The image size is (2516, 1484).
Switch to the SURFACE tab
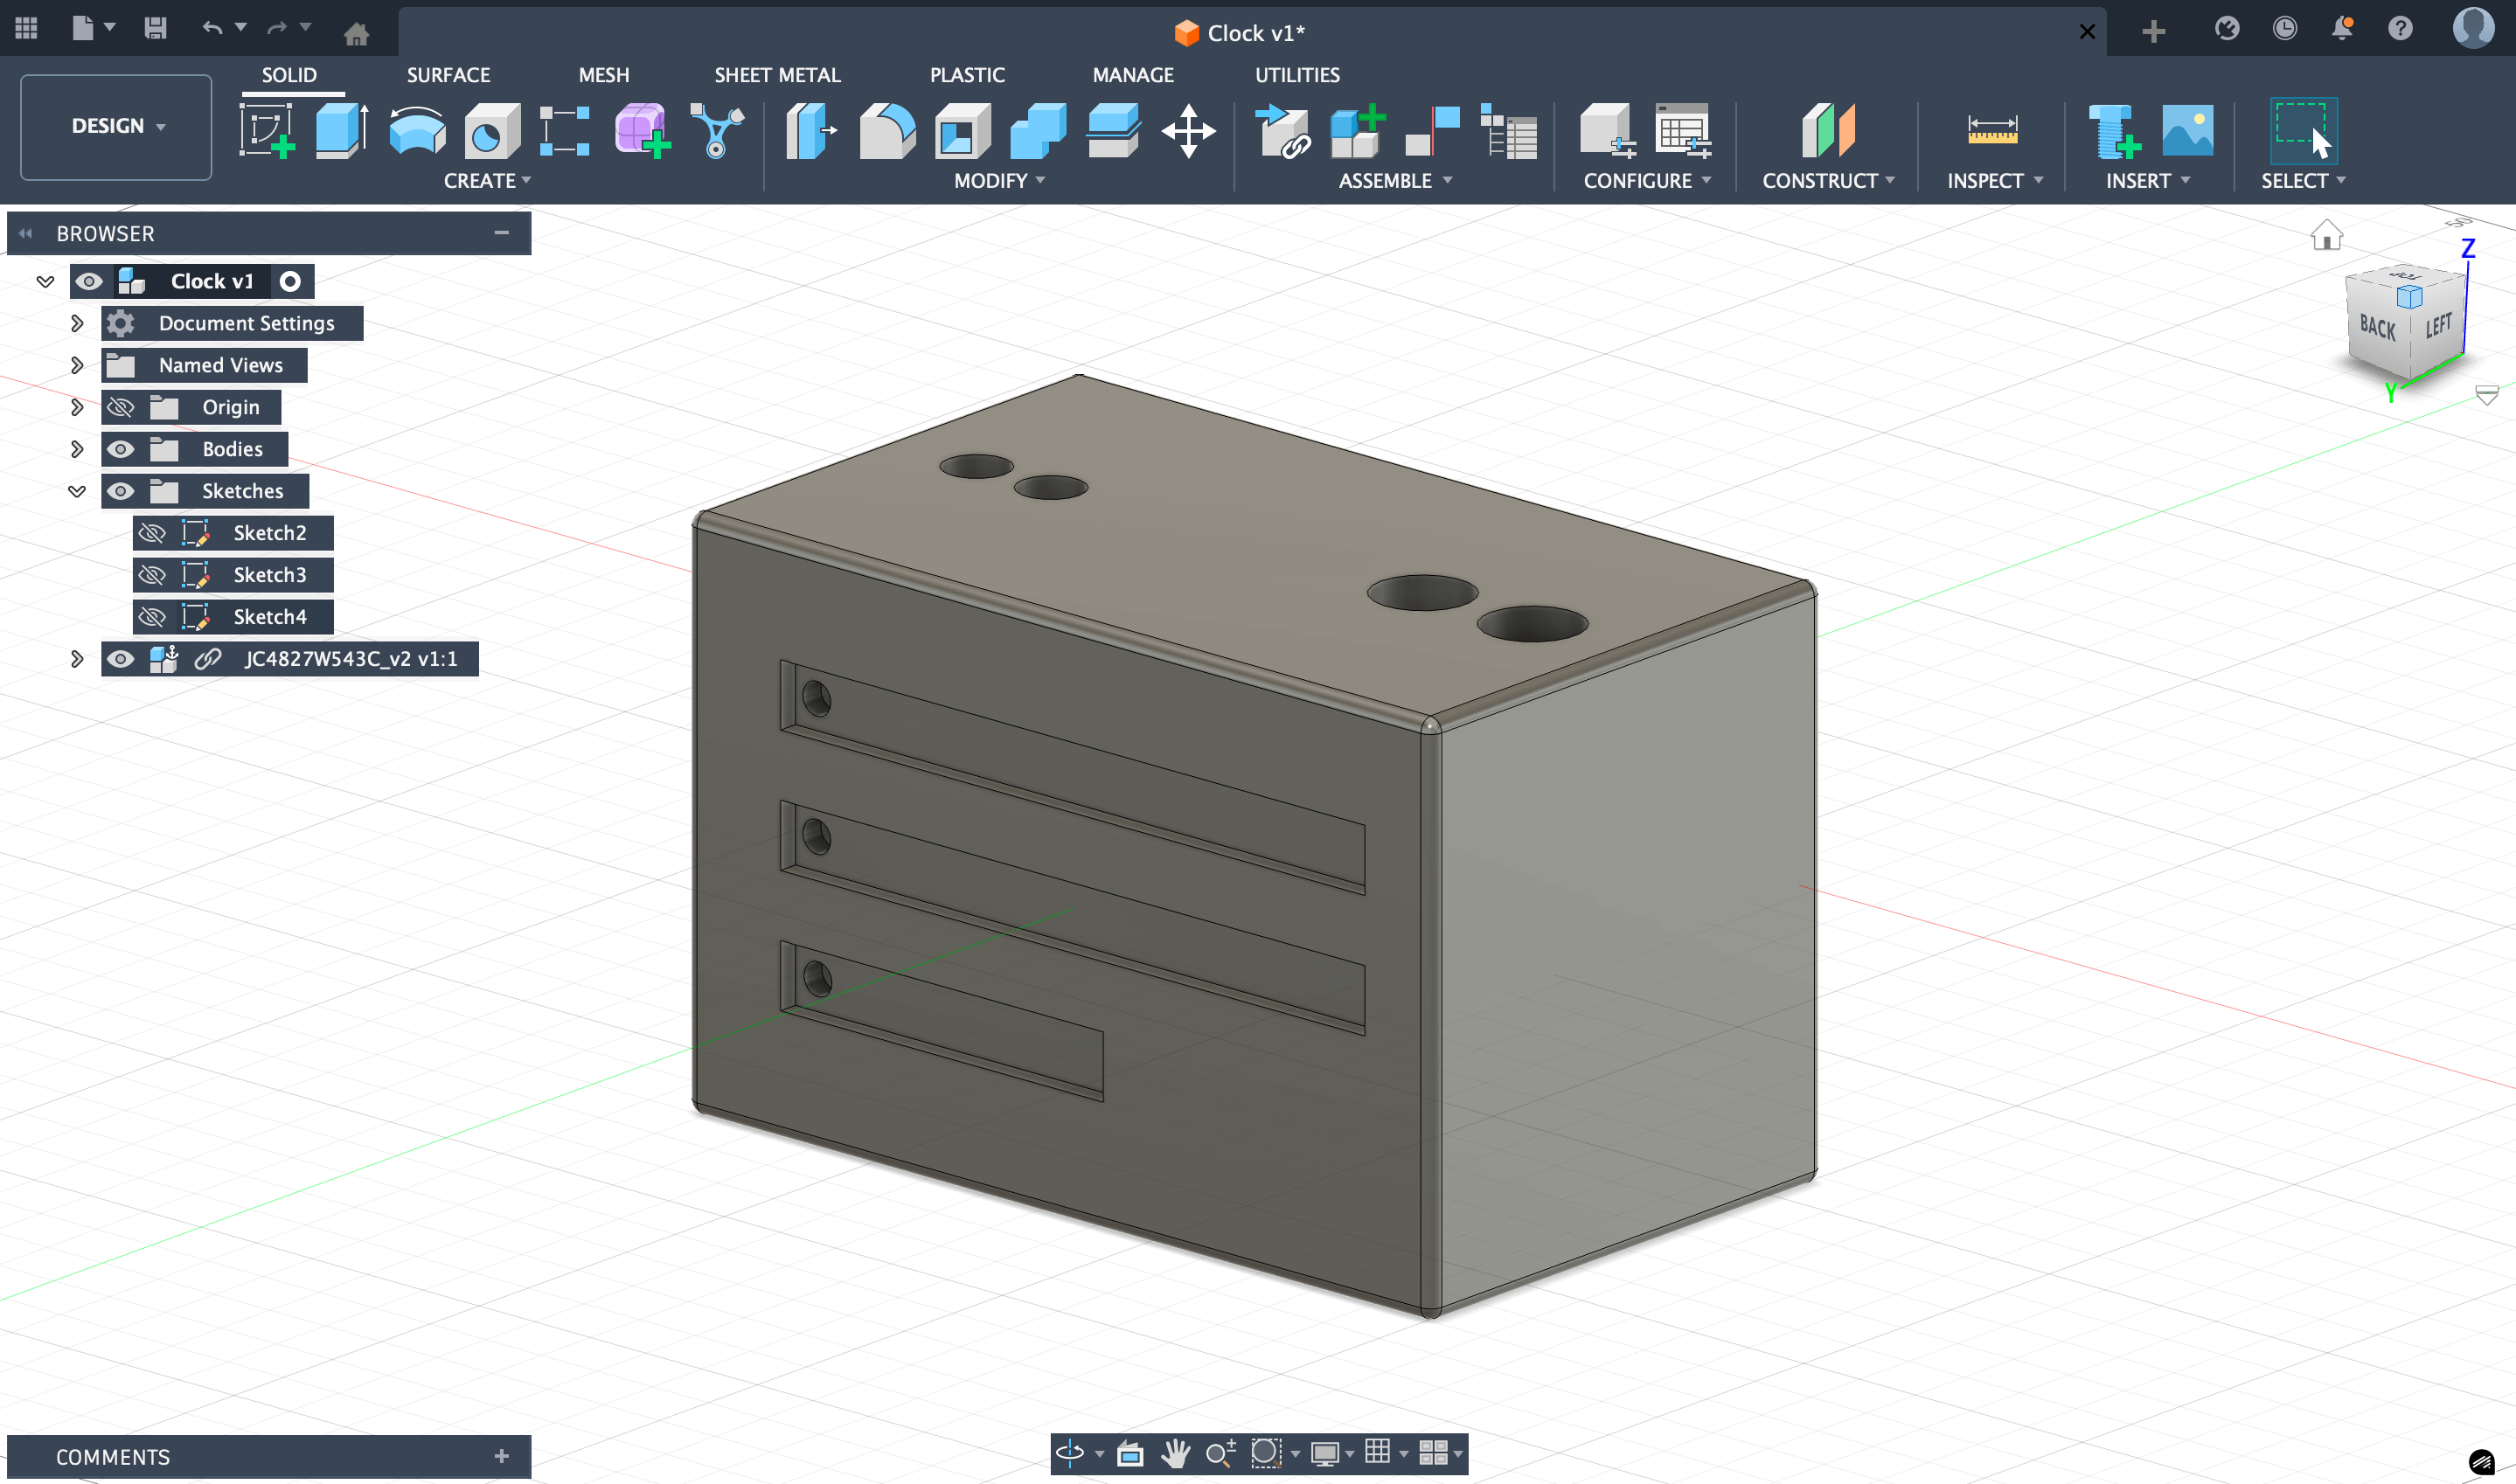448,75
